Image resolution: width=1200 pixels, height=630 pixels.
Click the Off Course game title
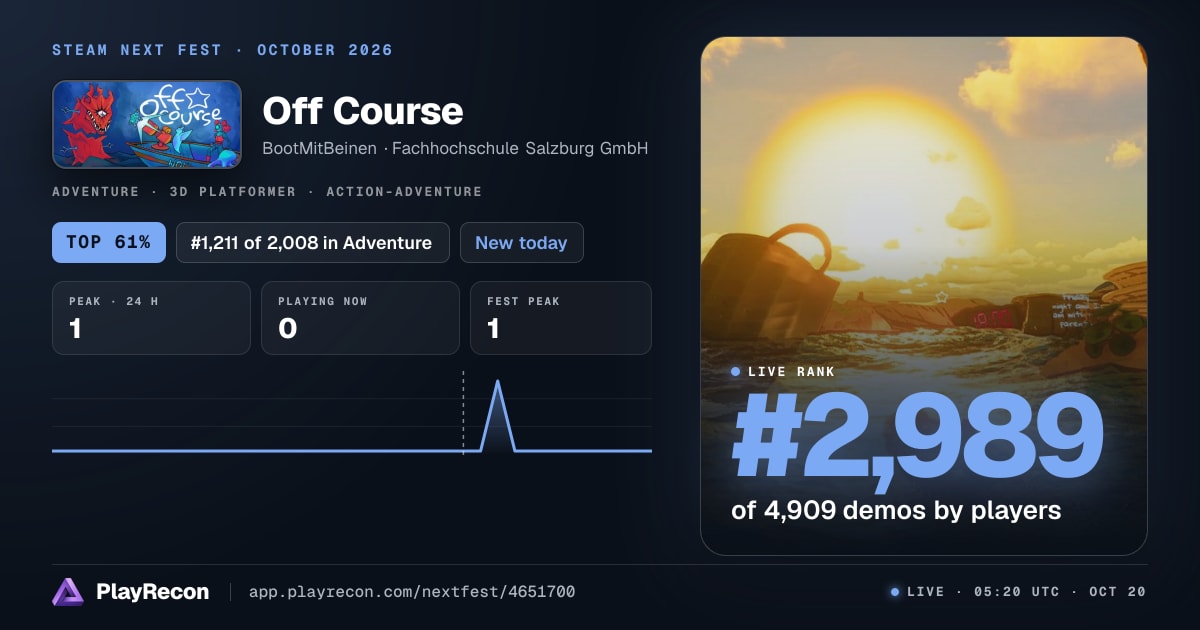tap(362, 110)
